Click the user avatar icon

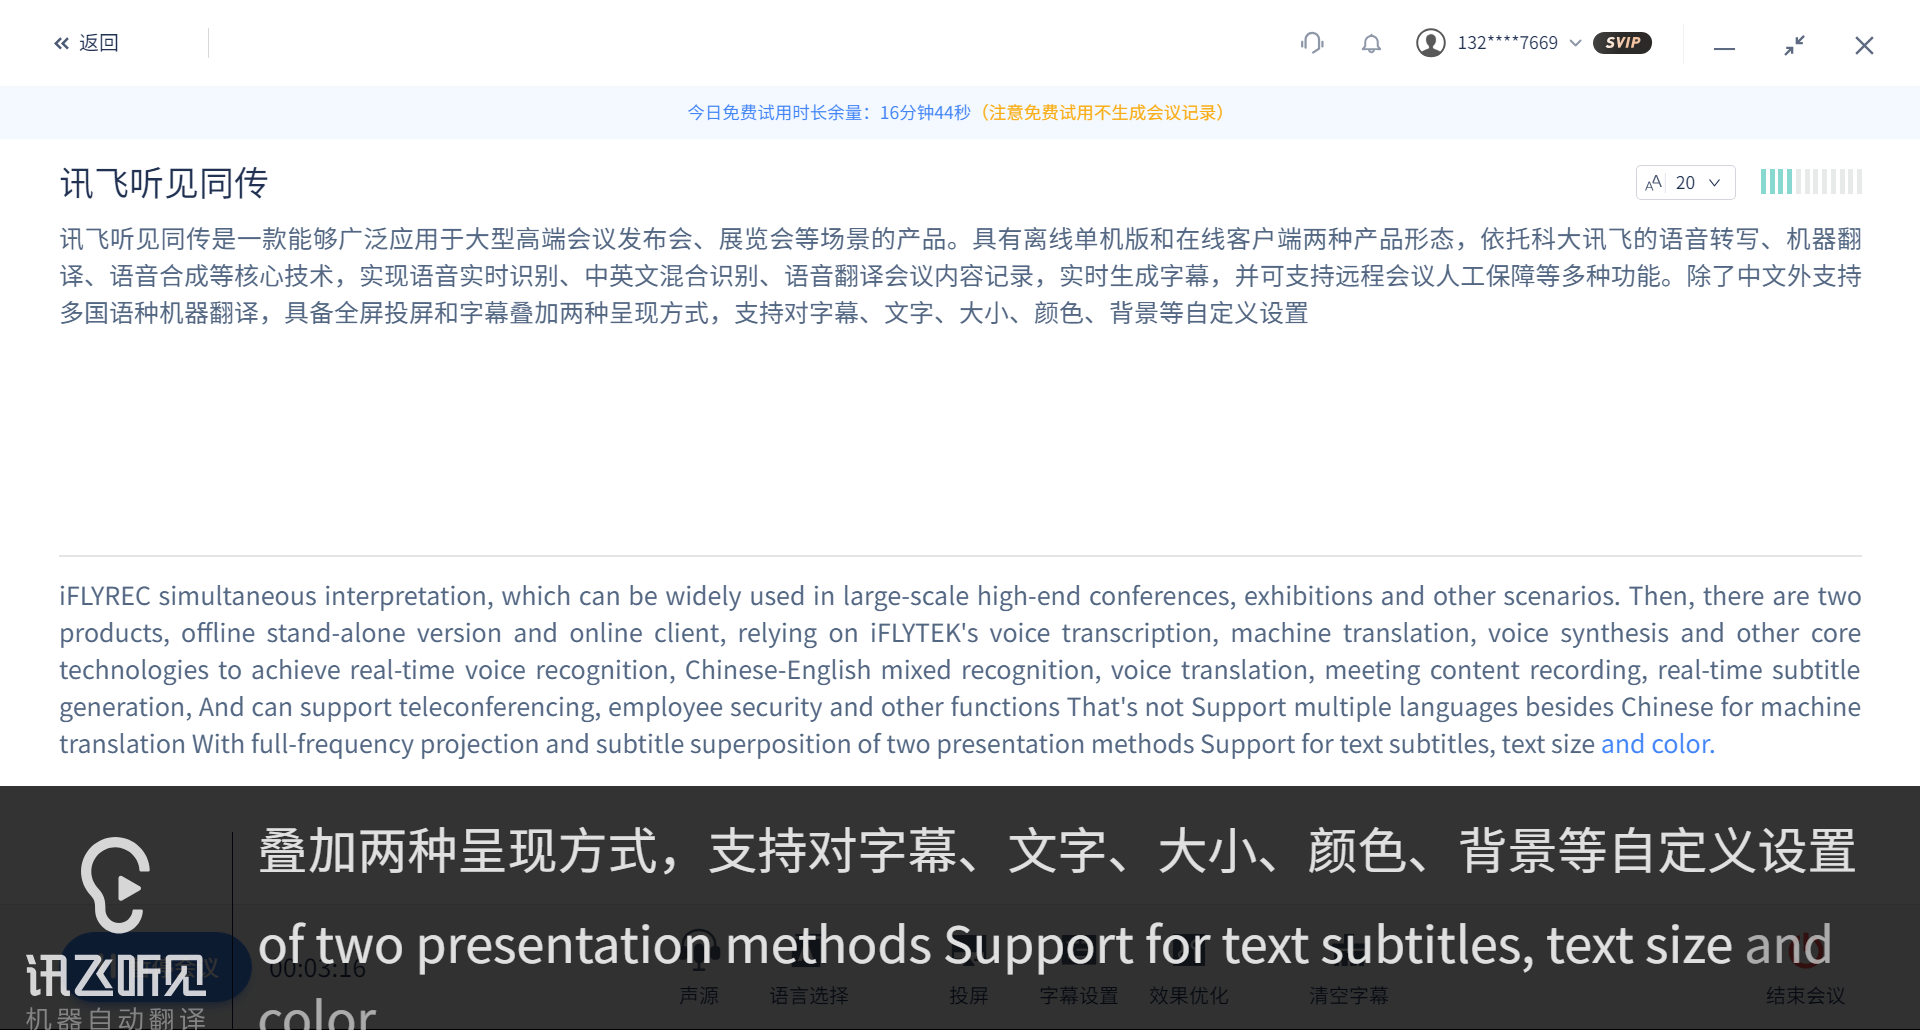pos(1431,43)
